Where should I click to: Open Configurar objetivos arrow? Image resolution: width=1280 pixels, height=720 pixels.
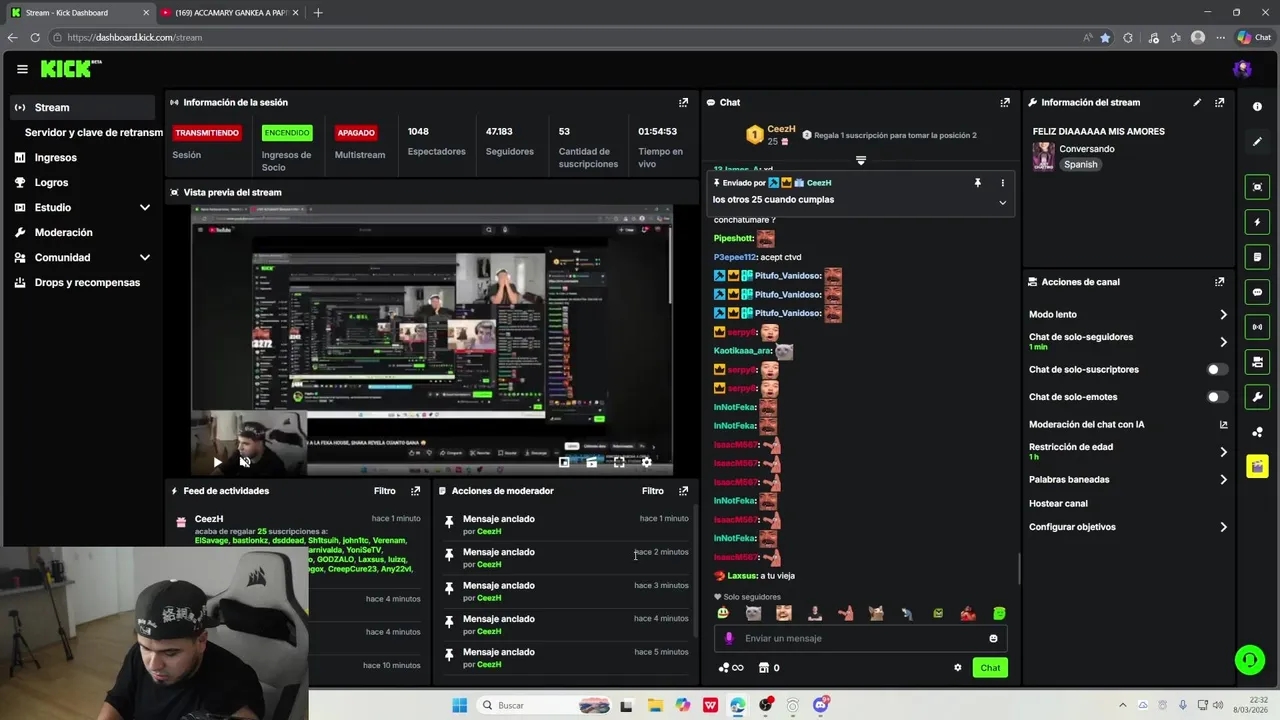point(1223,527)
